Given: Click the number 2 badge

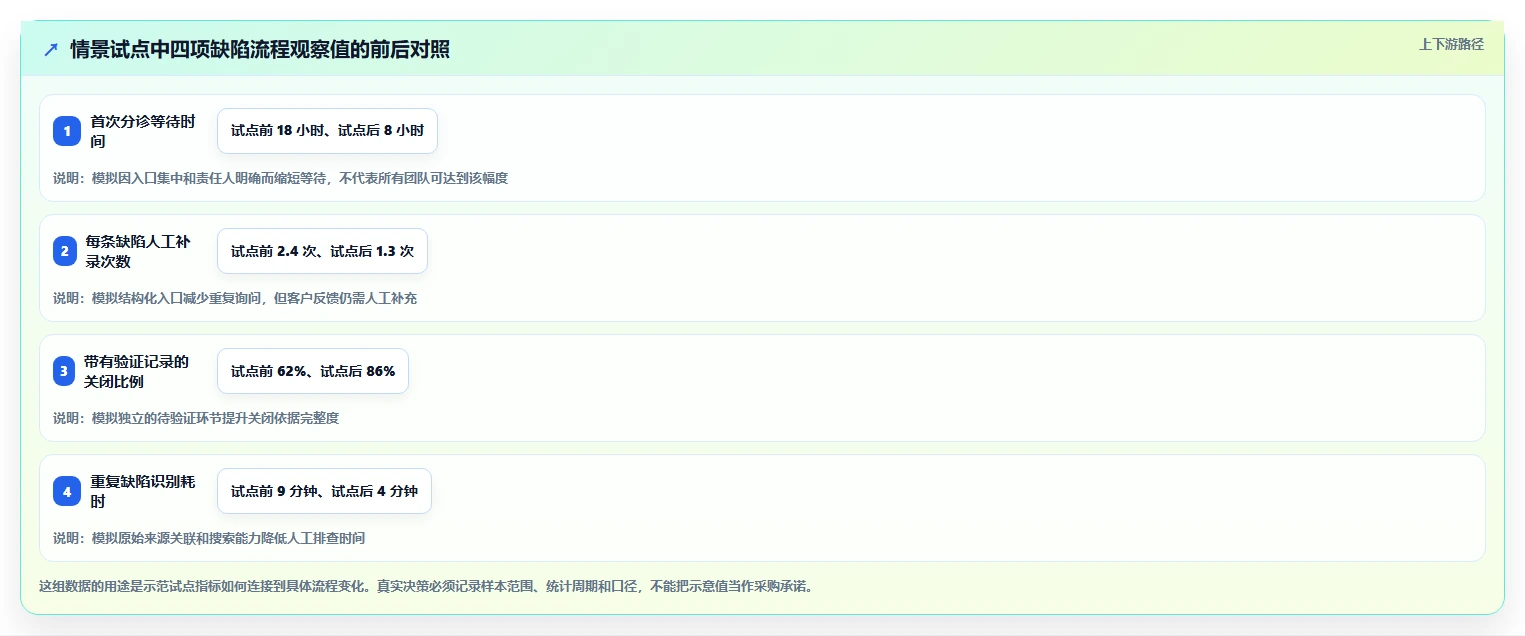Looking at the screenshot, I should coord(65,251).
